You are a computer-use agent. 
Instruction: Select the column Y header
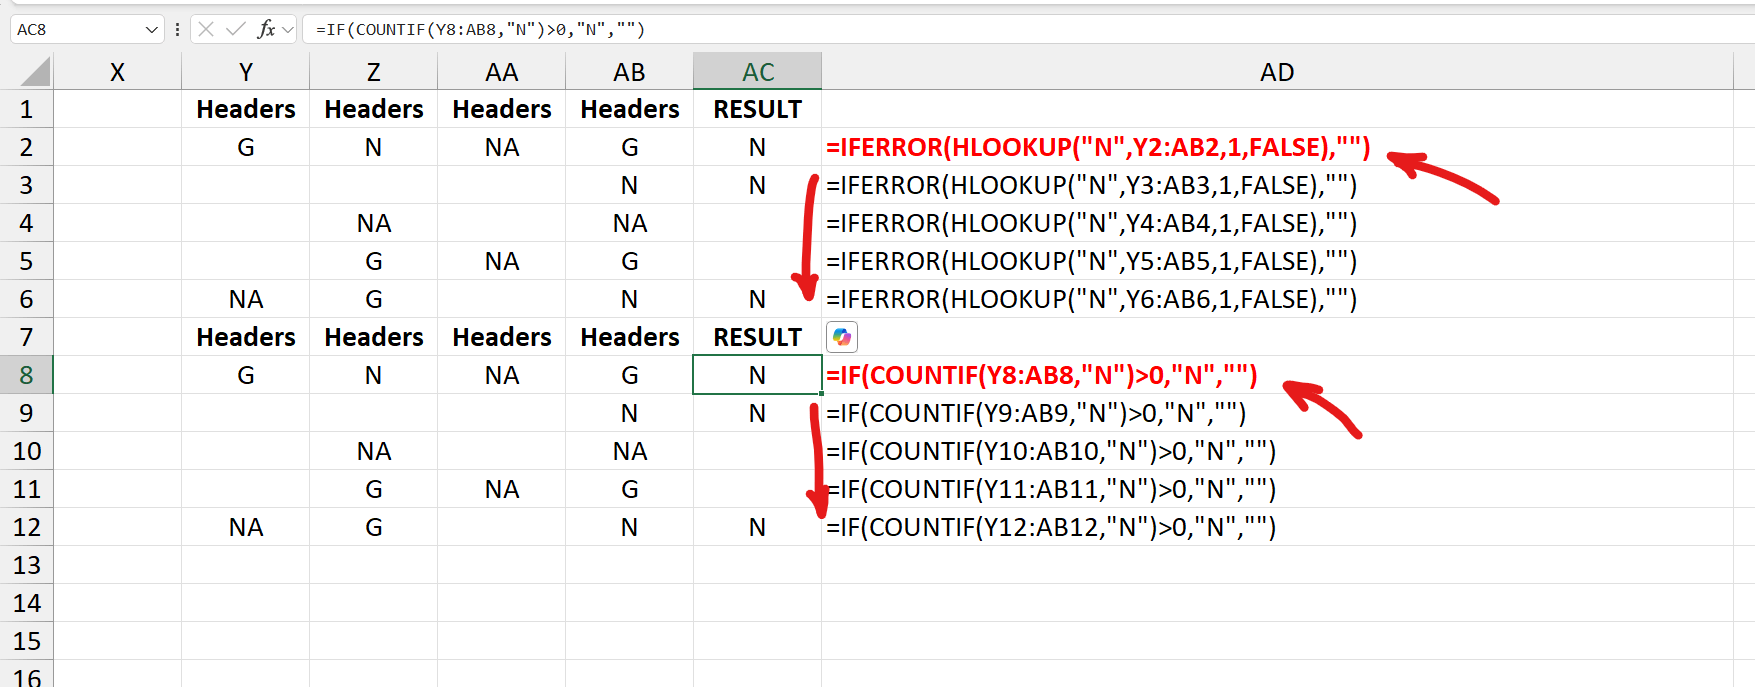tap(246, 72)
